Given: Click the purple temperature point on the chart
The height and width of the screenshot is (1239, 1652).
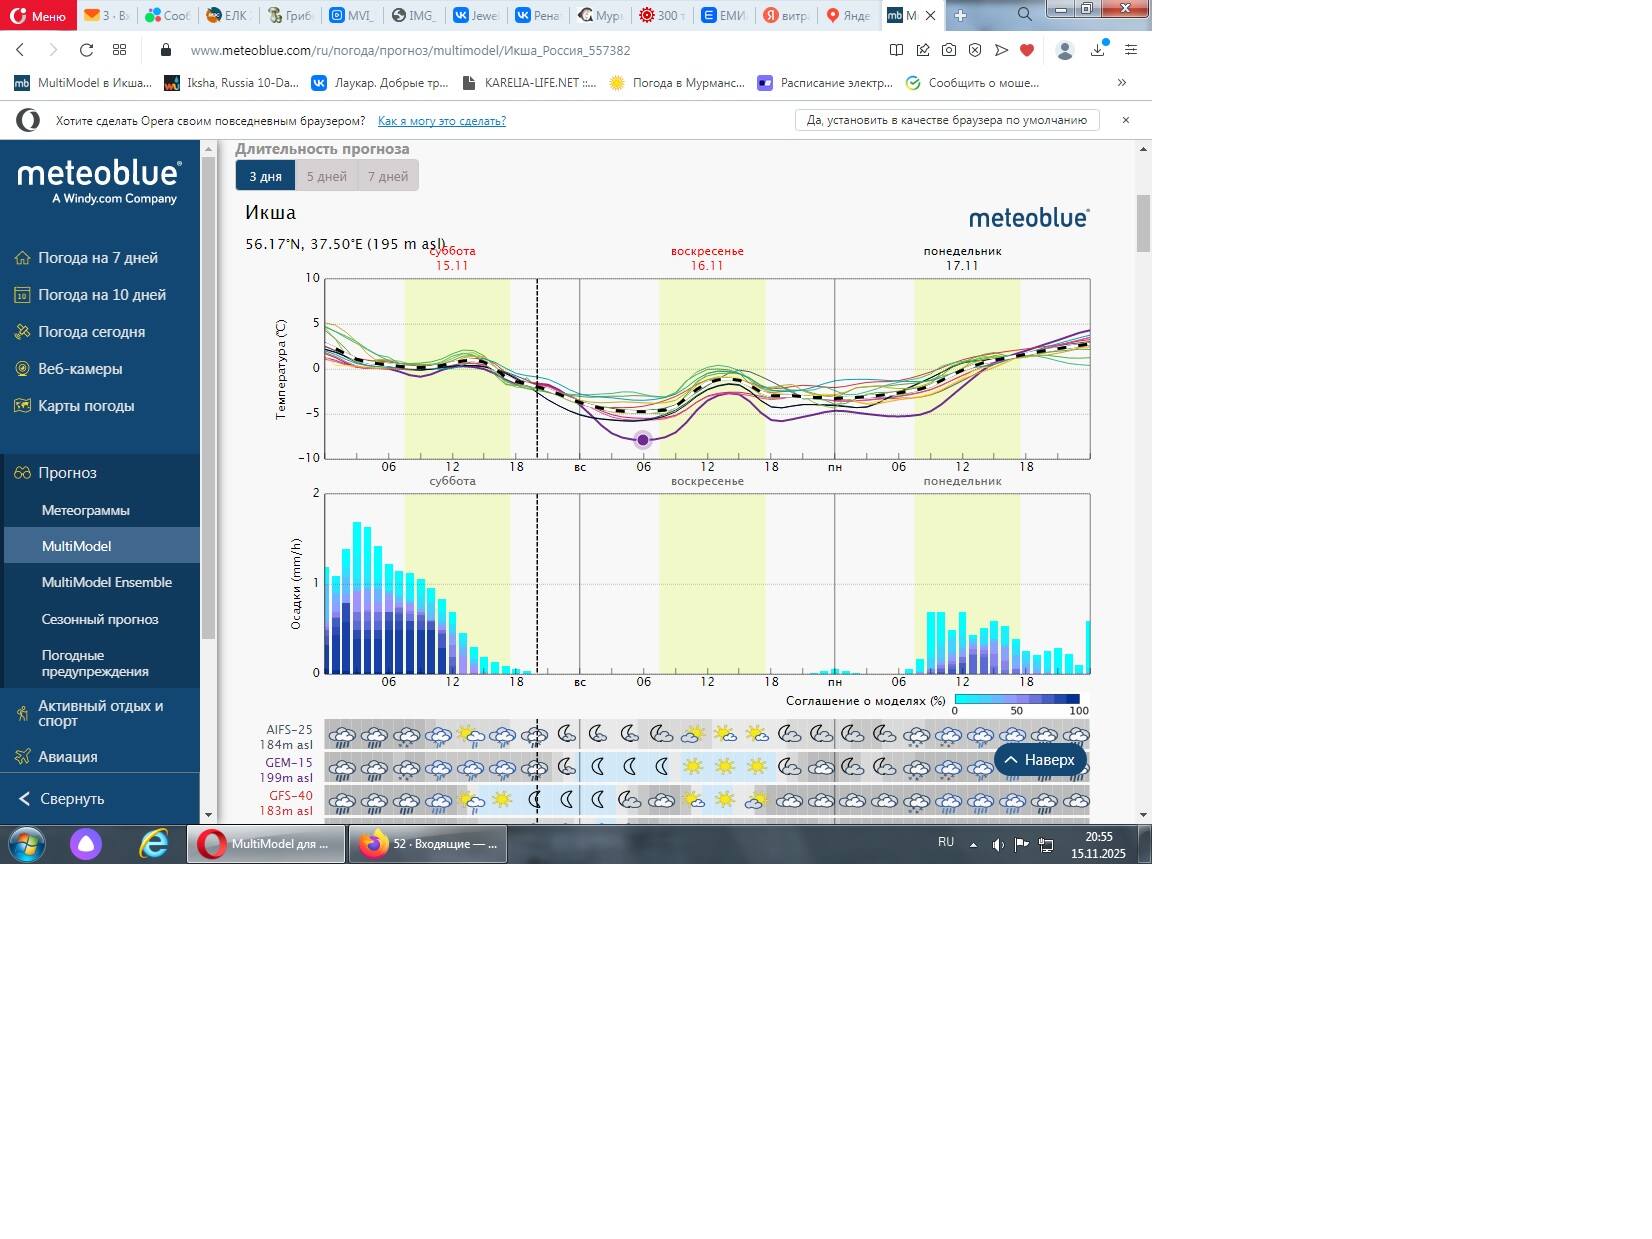Looking at the screenshot, I should point(643,440).
